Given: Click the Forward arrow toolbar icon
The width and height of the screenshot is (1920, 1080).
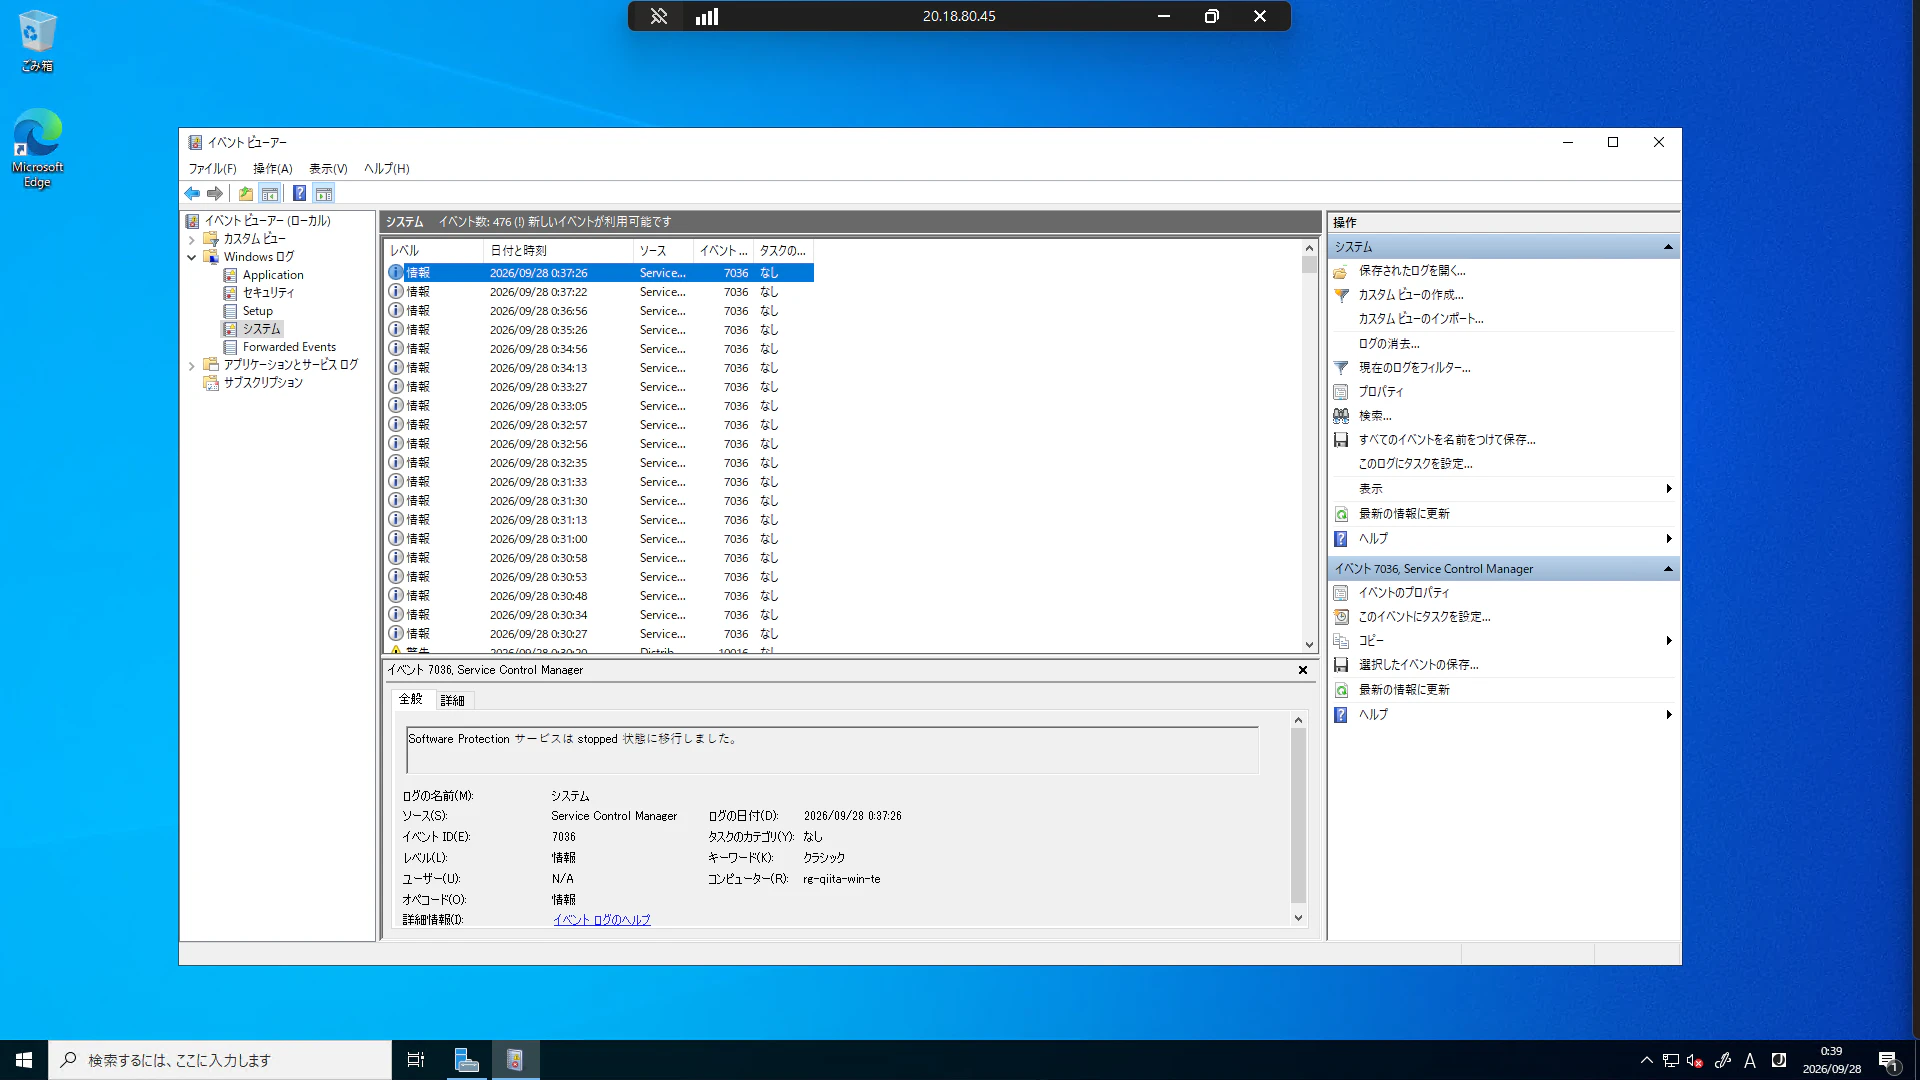Looking at the screenshot, I should point(215,194).
